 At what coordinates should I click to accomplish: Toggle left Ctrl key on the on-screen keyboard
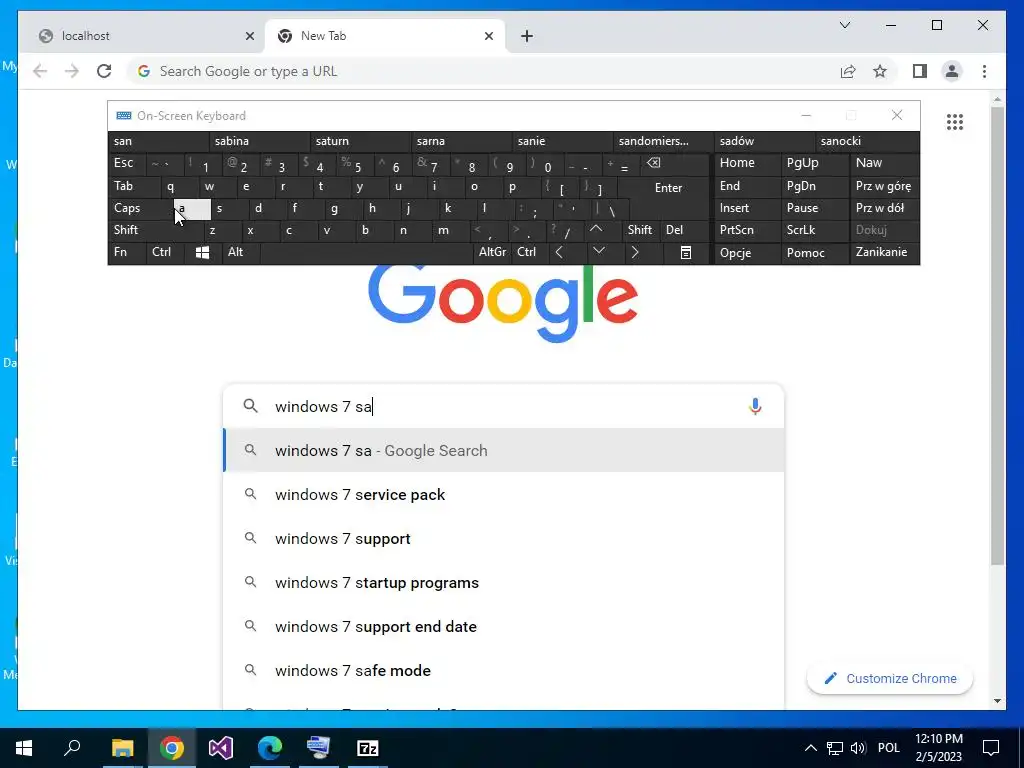pos(165,252)
